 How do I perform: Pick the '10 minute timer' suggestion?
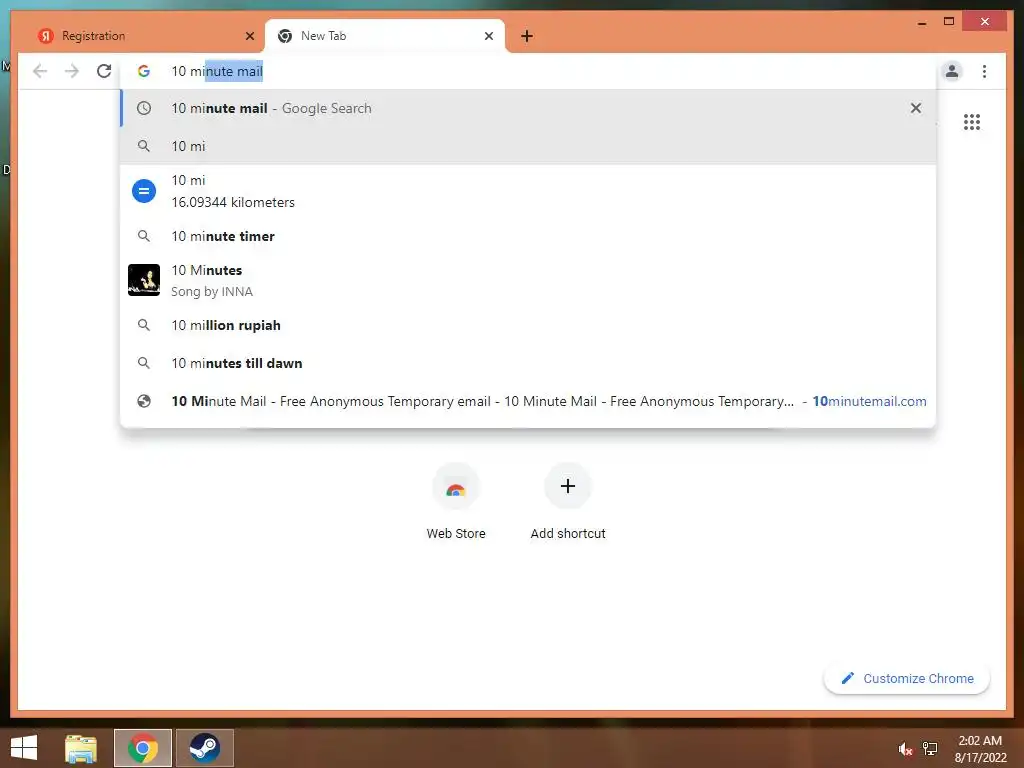pos(528,236)
